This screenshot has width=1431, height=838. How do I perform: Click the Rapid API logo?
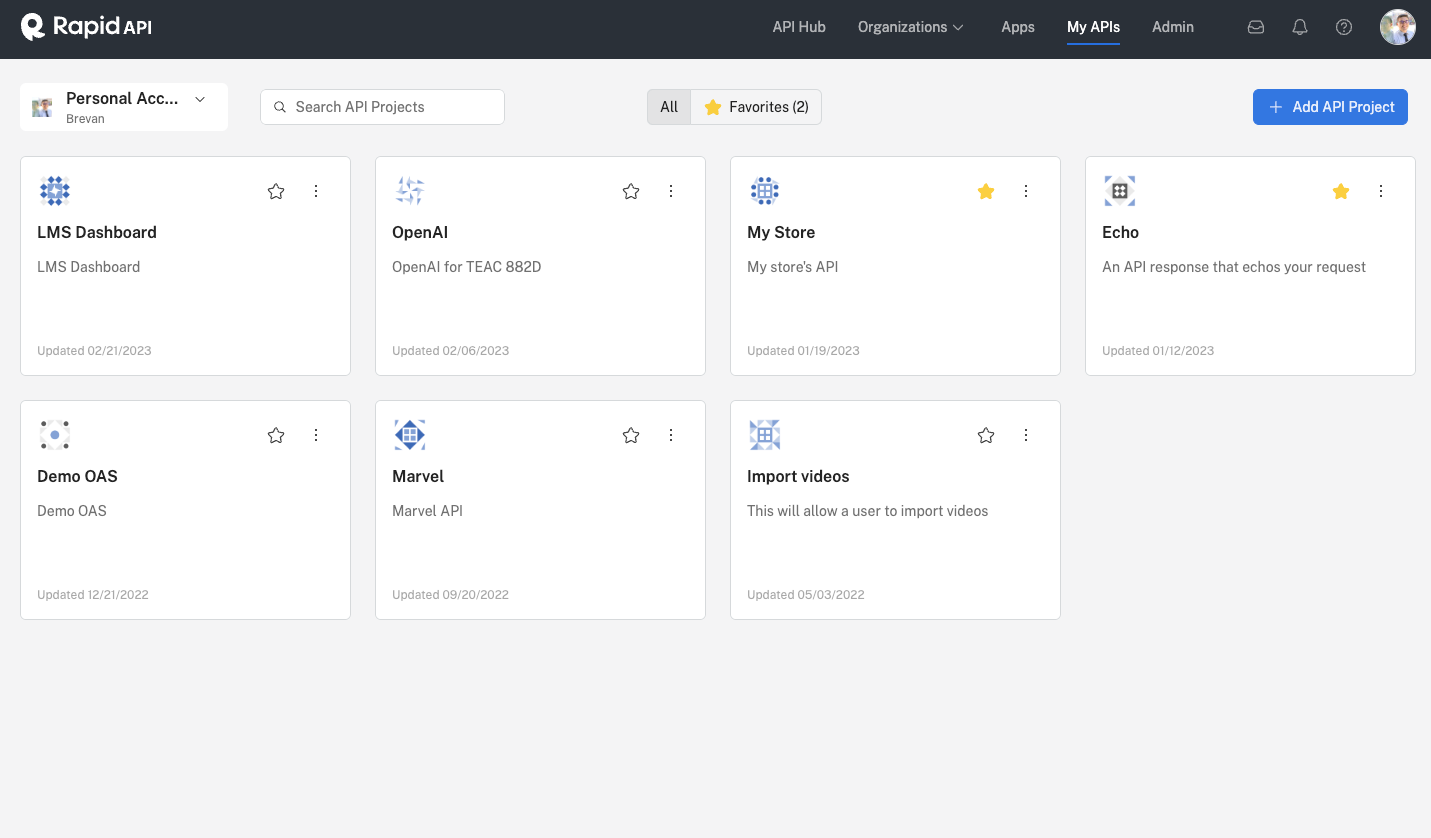(86, 27)
